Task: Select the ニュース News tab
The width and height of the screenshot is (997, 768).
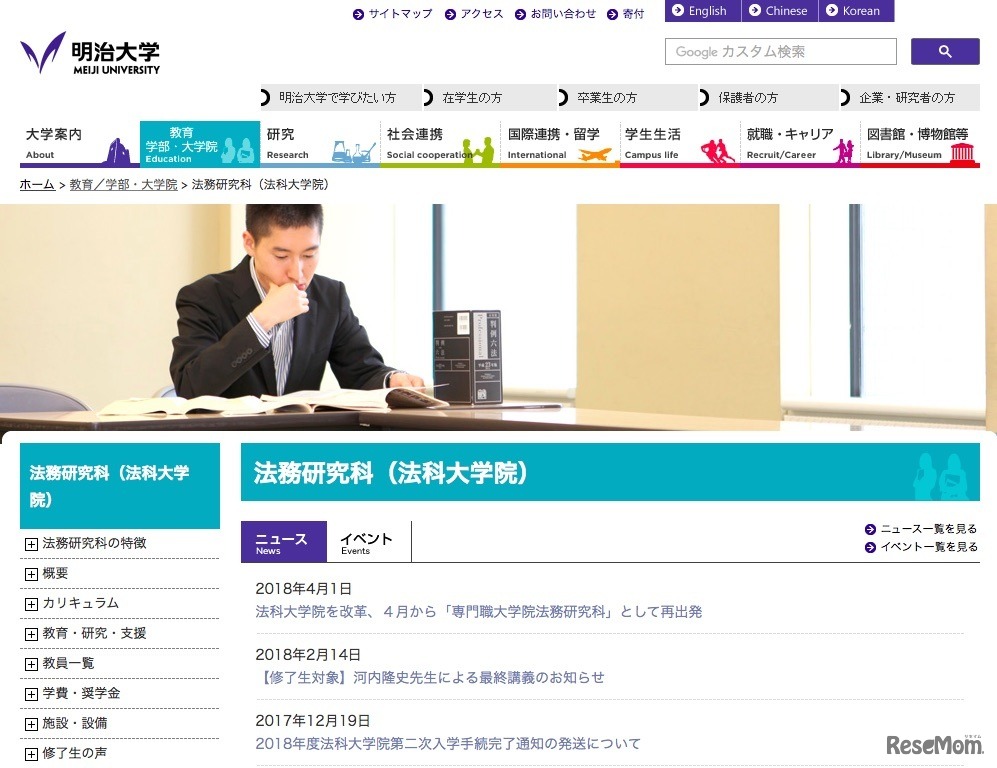Action: [283, 540]
